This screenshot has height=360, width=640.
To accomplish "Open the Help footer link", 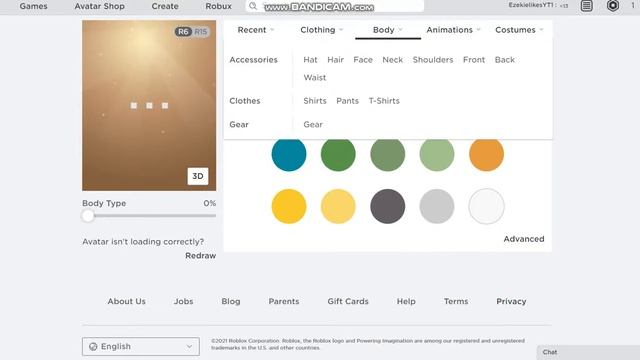I will click(x=406, y=301).
